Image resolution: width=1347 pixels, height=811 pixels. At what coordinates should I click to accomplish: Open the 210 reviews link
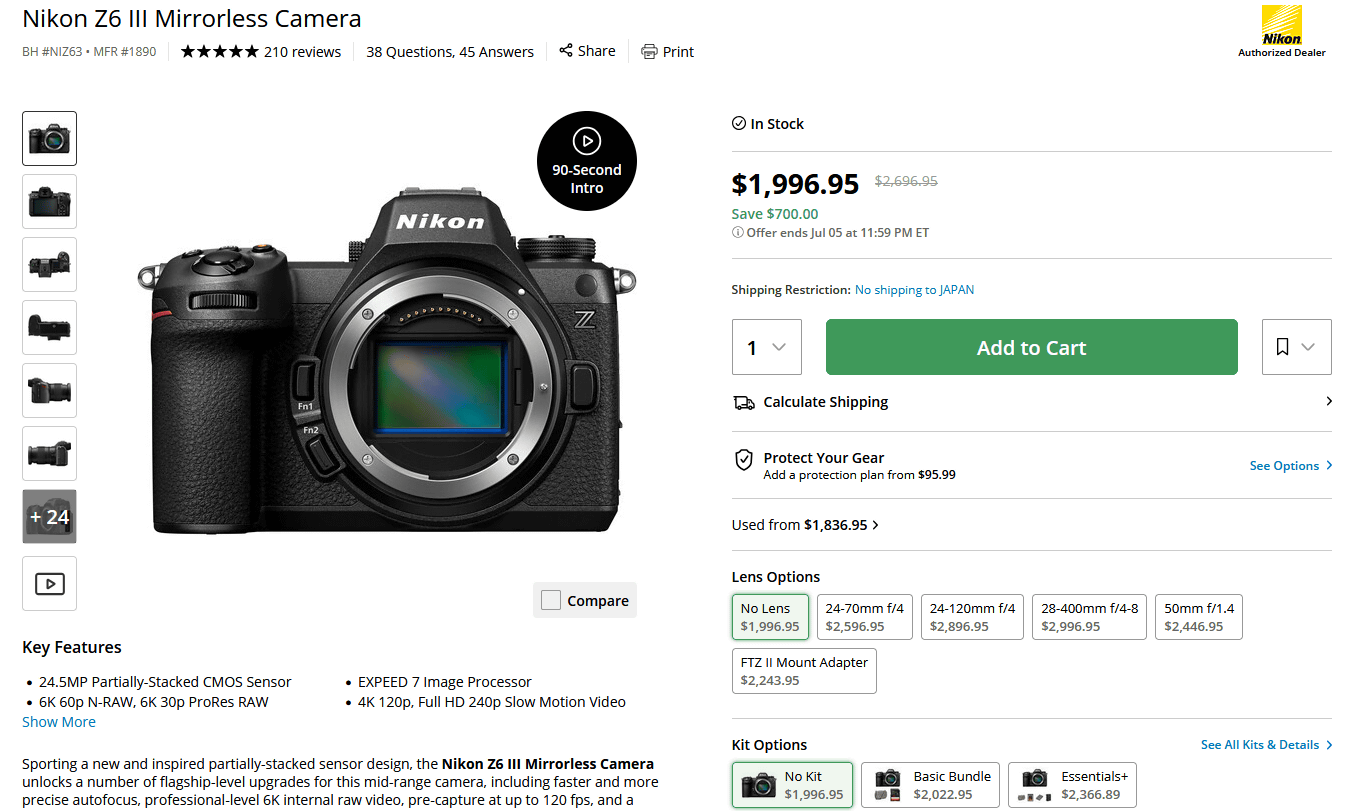(302, 52)
